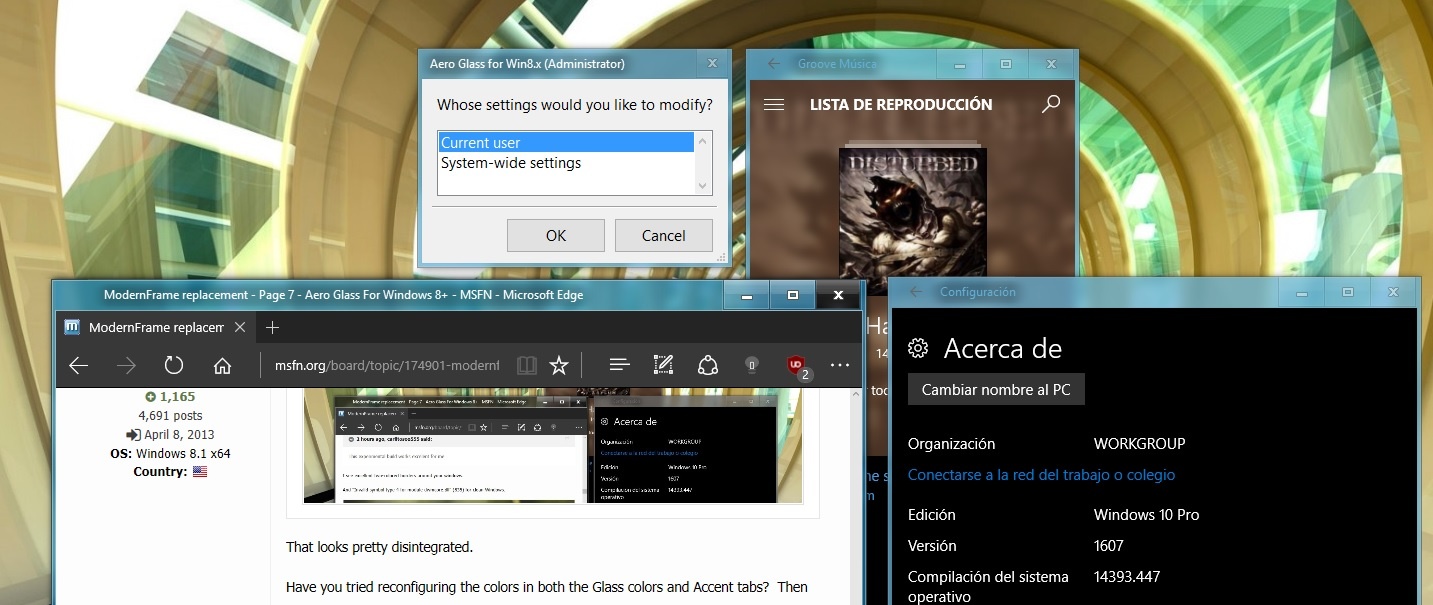Open a new tab in Edge

point(272,327)
